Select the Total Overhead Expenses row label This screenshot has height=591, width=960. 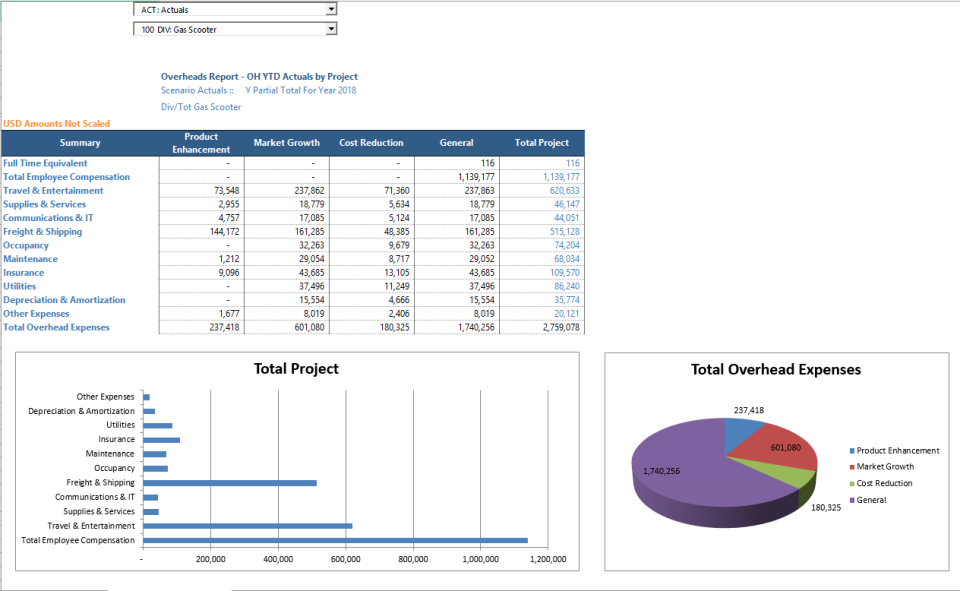pos(56,327)
